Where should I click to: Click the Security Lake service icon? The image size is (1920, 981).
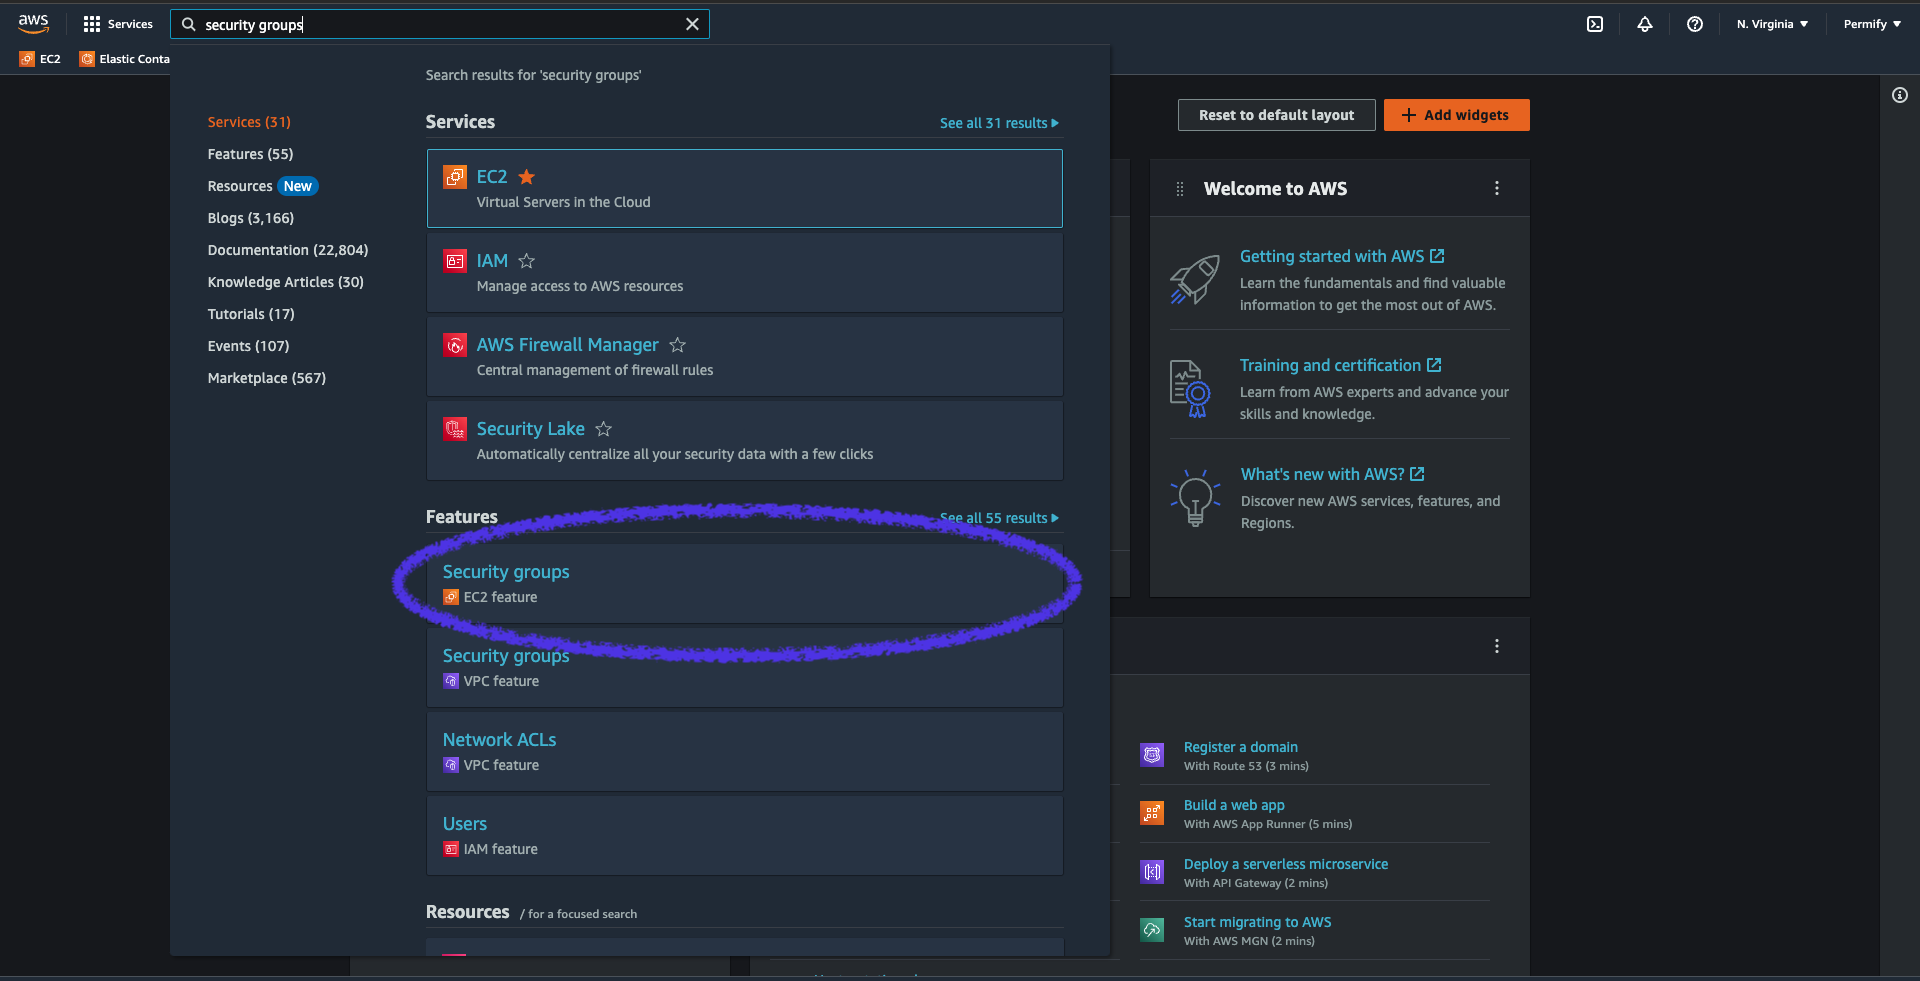(455, 429)
